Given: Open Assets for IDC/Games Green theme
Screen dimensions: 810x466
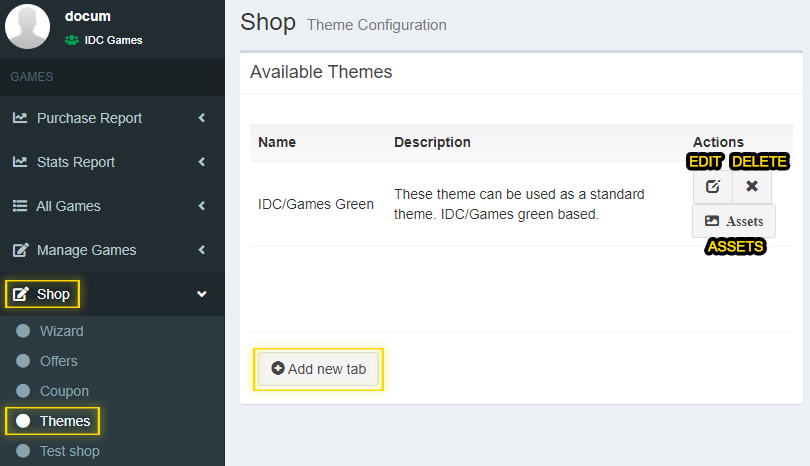Looking at the screenshot, I should (x=734, y=221).
